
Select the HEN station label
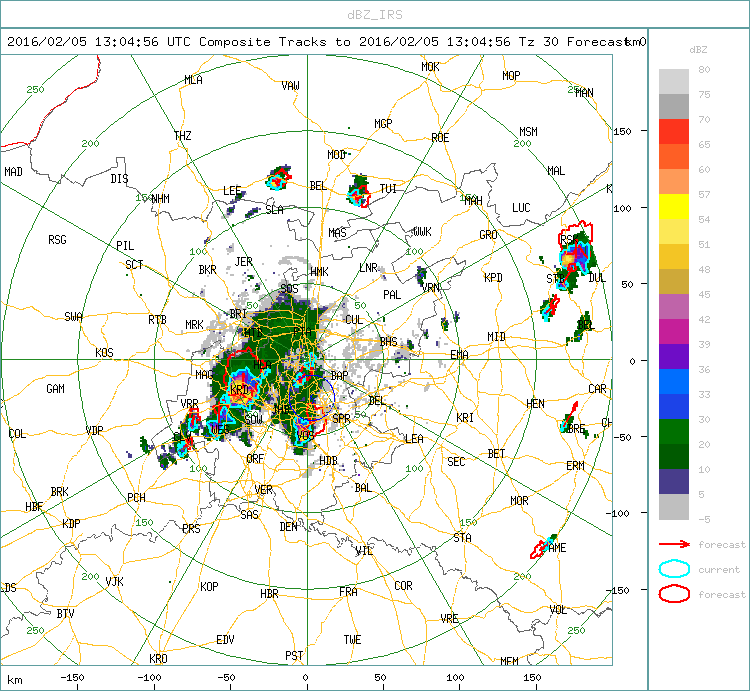pos(535,404)
